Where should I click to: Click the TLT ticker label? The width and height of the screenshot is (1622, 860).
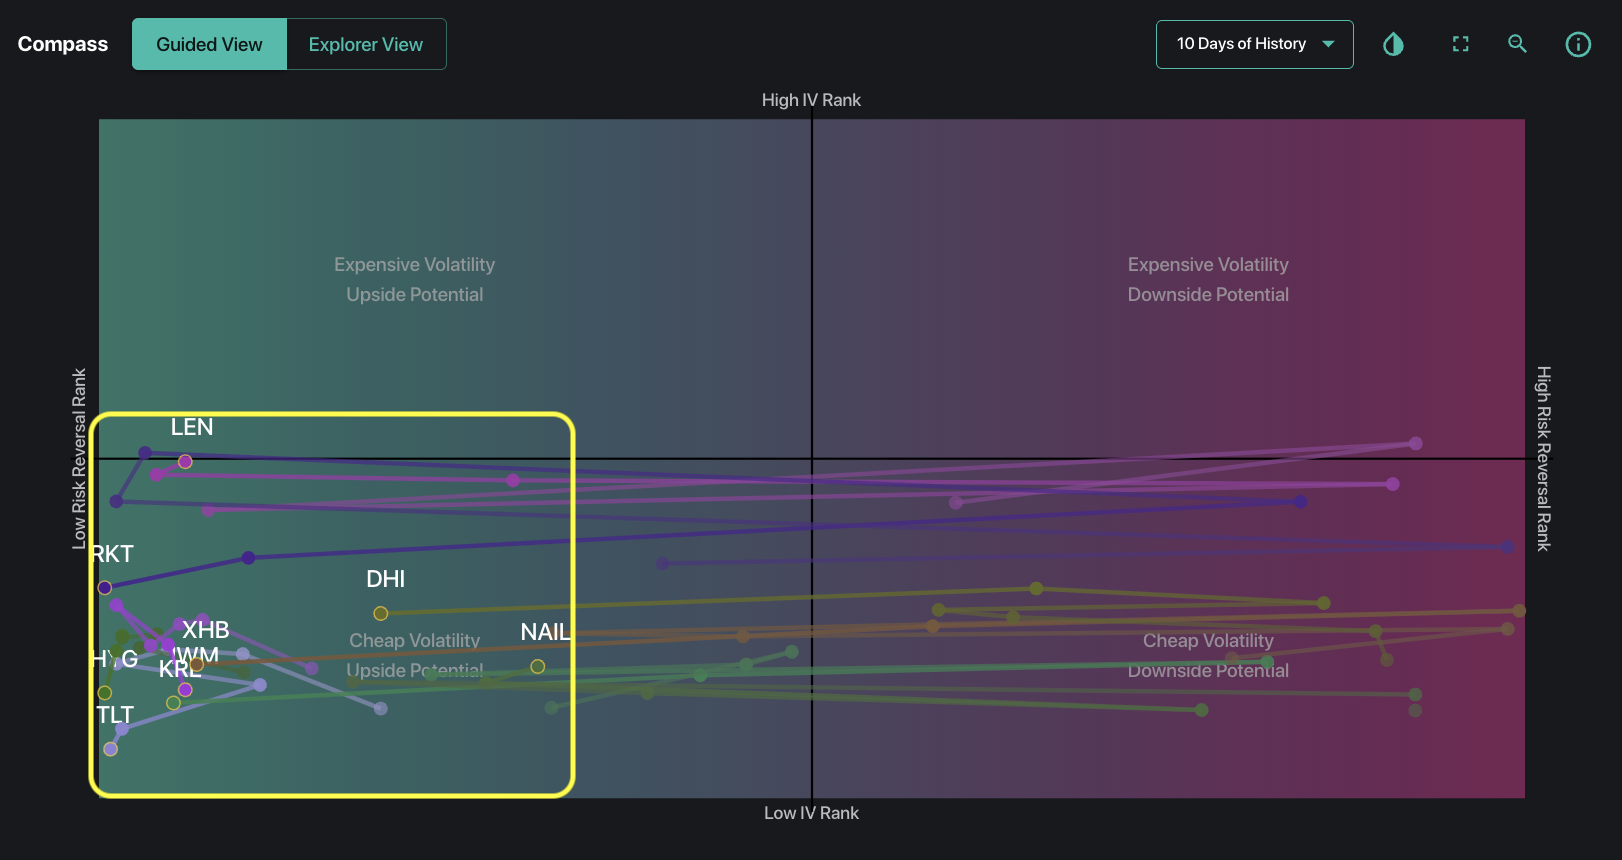coord(115,715)
